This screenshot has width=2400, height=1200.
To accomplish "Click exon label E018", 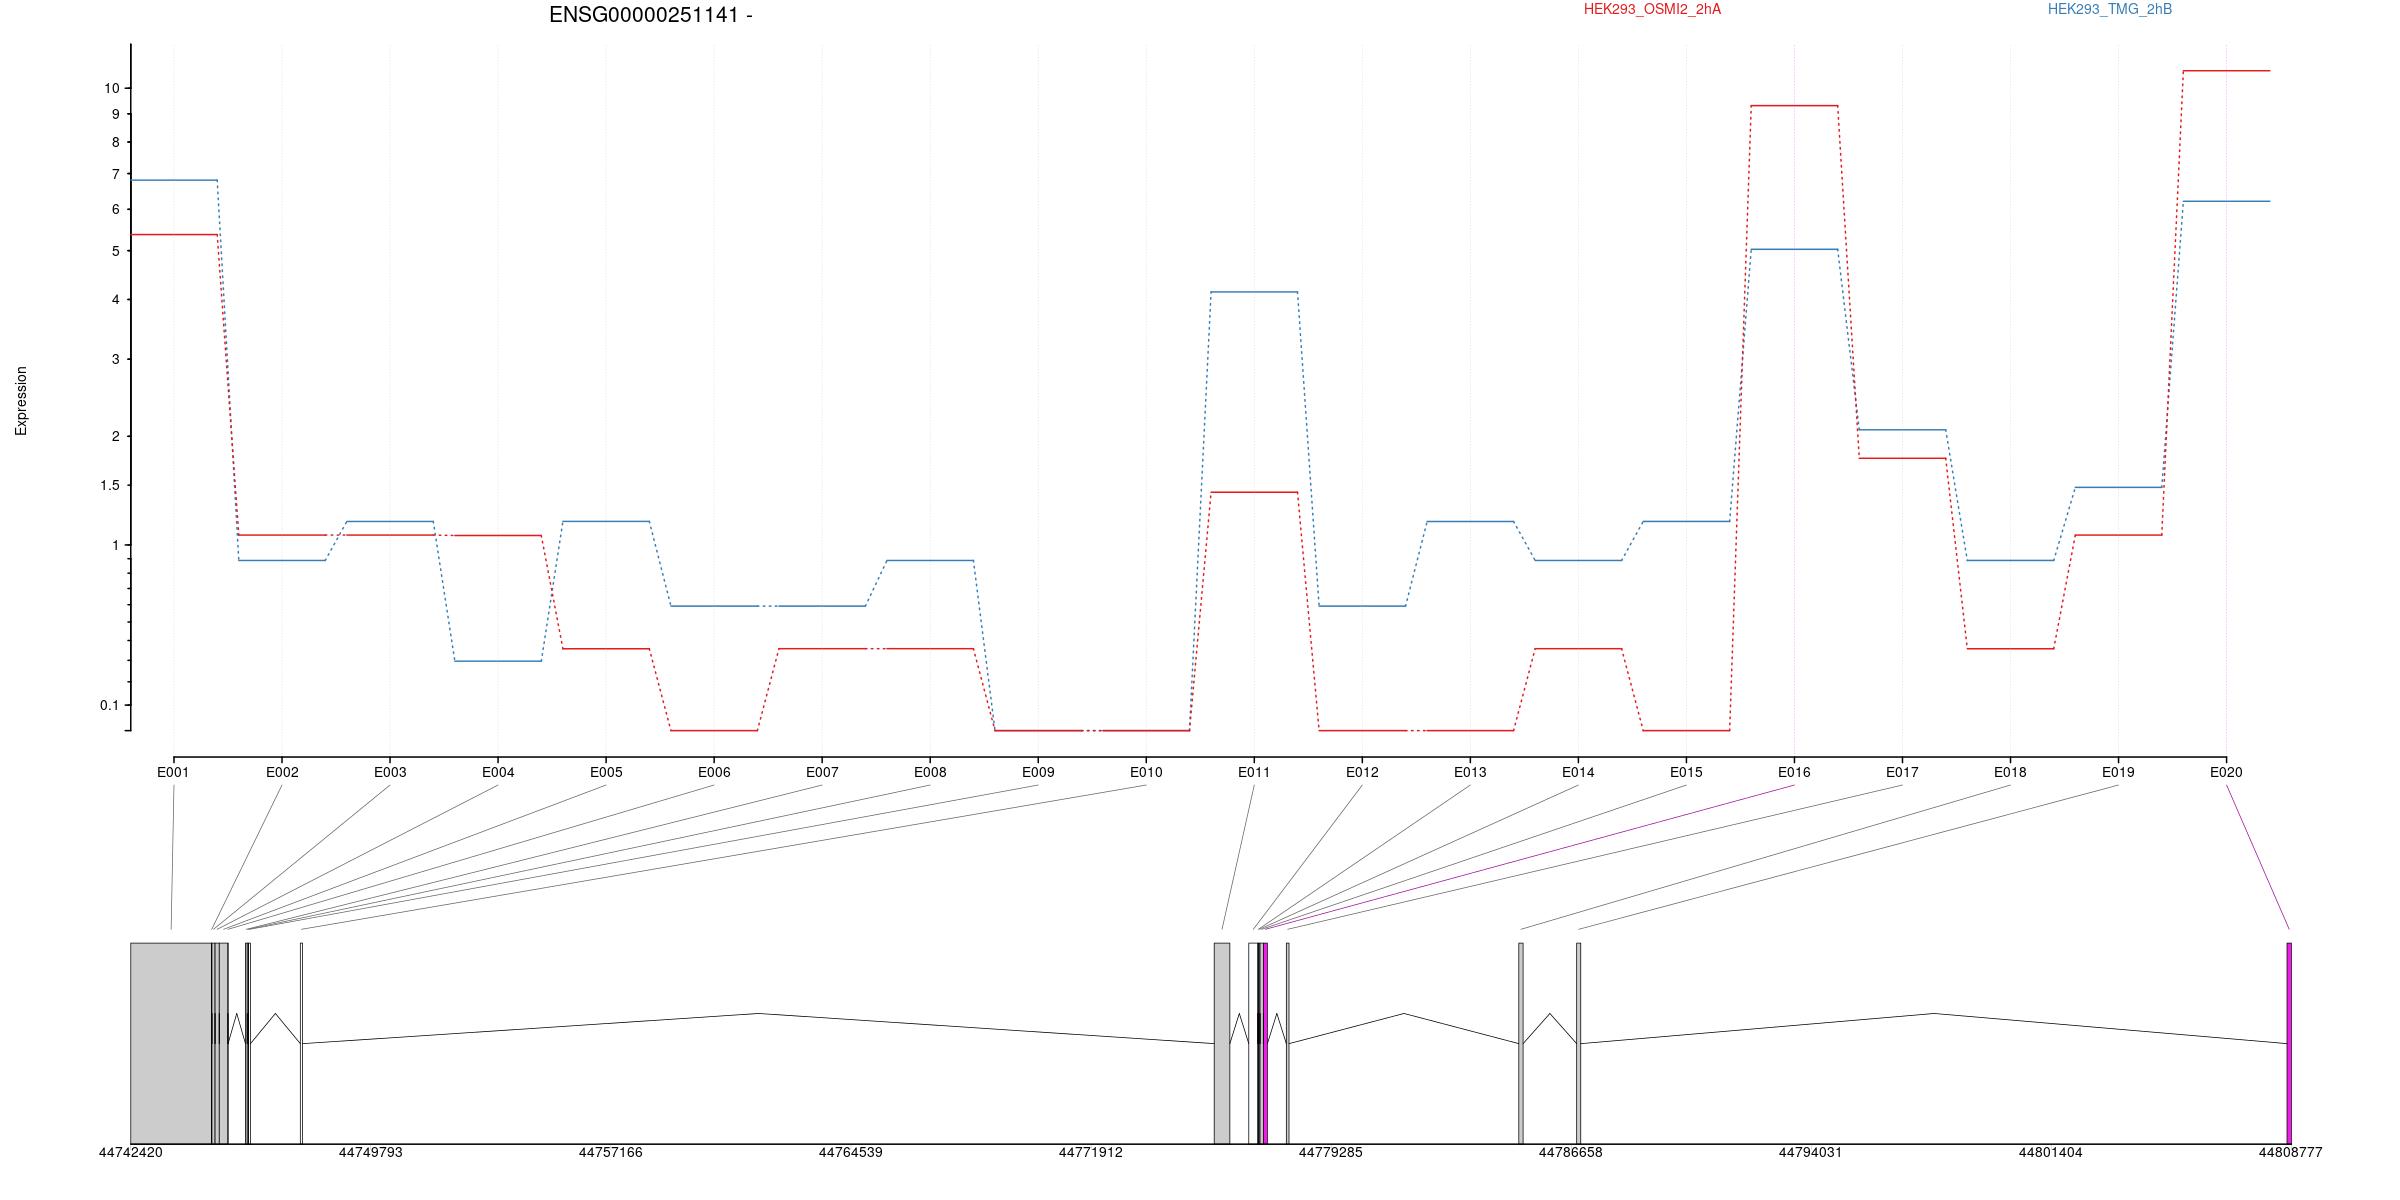I will point(2010,772).
